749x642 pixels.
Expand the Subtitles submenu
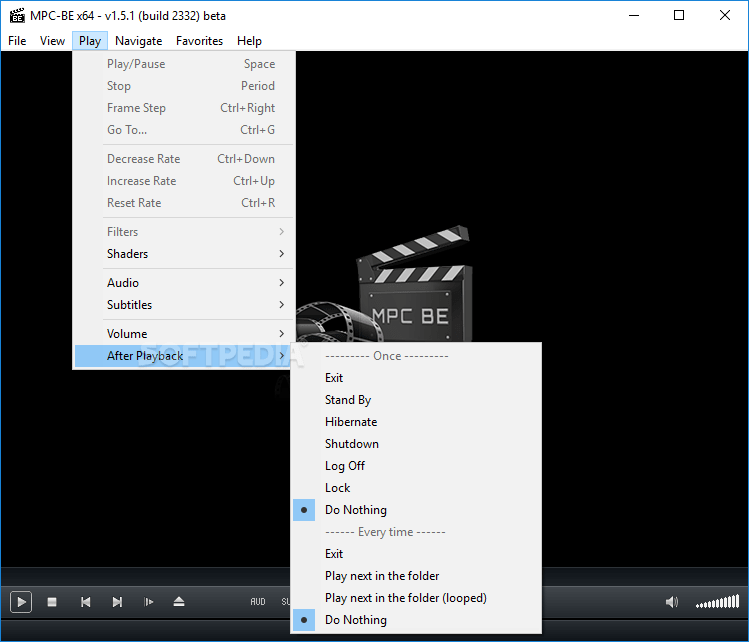coord(184,305)
